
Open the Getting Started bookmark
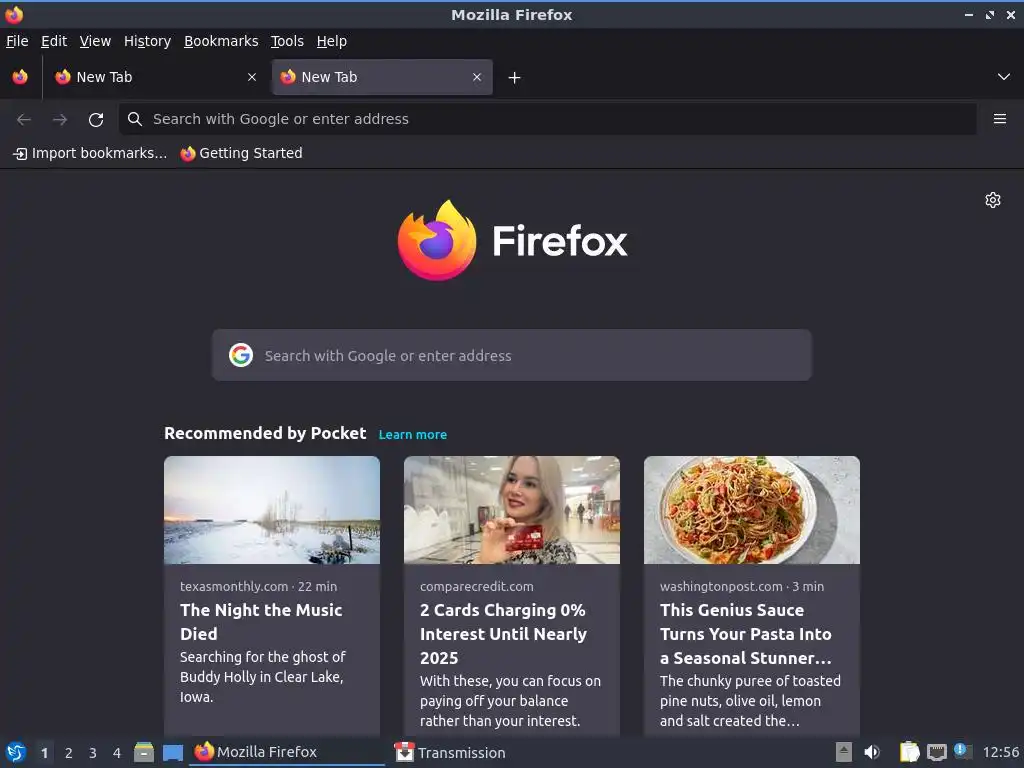point(242,153)
